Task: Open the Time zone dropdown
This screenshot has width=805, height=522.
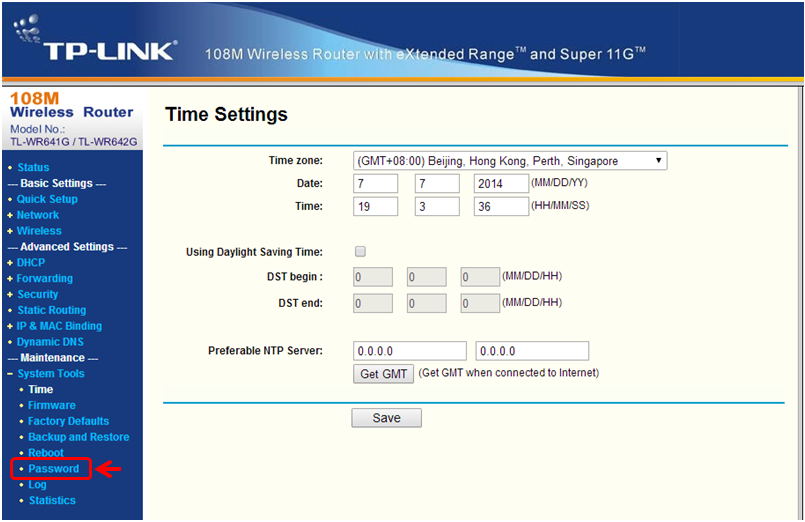Action: [510, 161]
